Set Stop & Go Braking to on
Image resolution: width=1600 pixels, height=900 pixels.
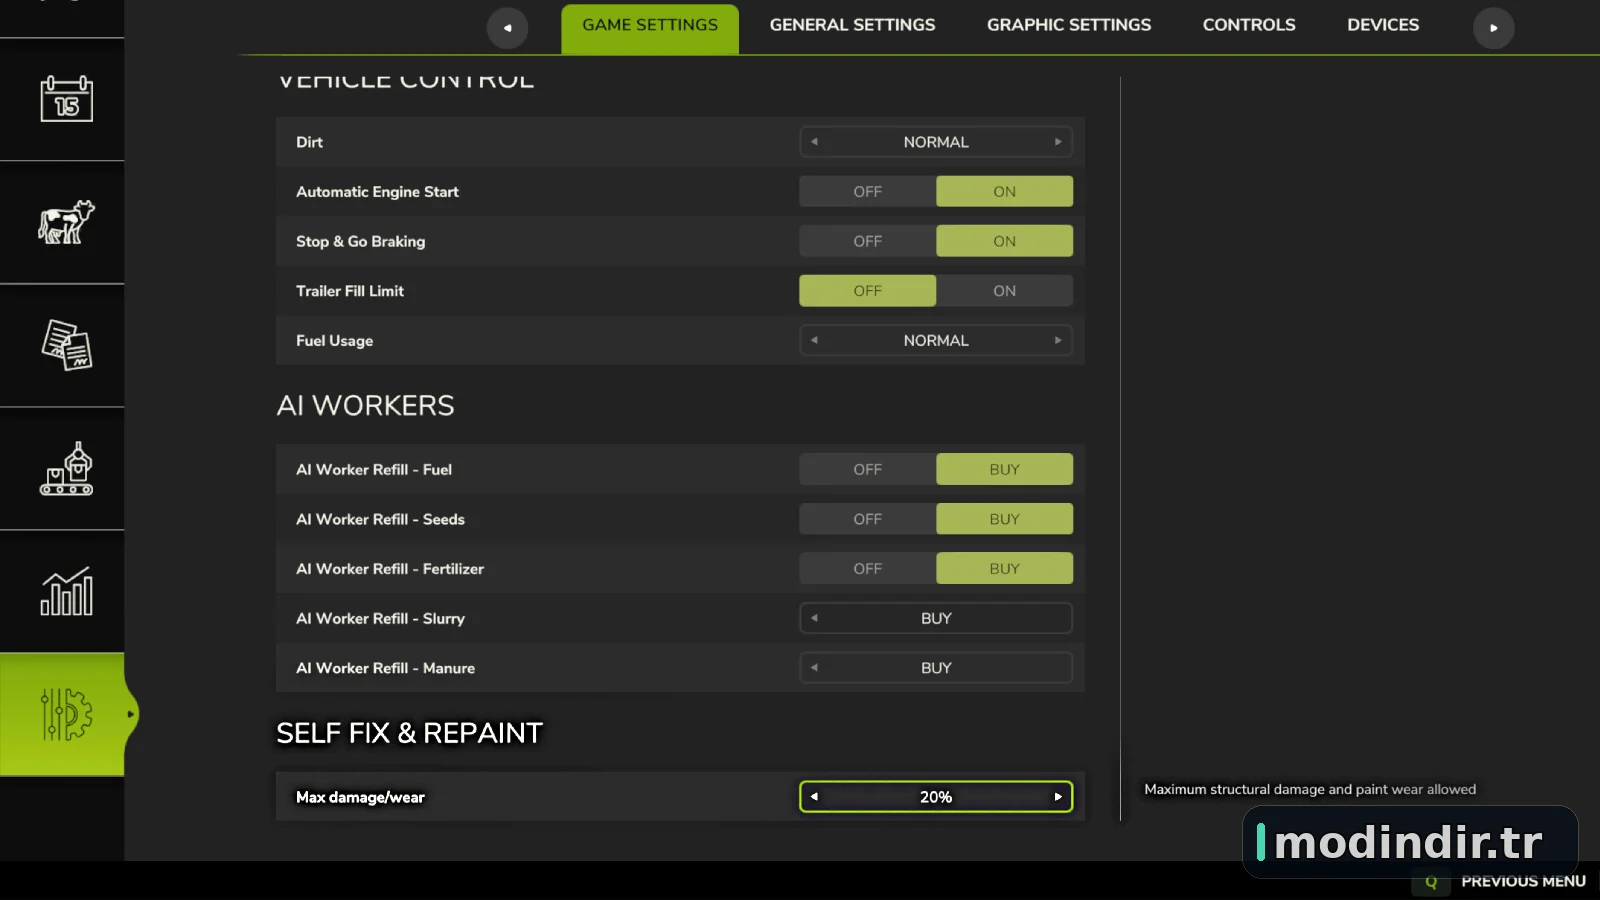(x=1004, y=241)
